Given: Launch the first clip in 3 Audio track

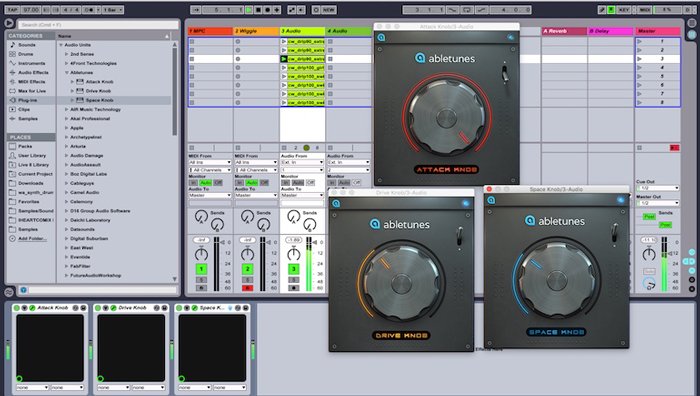Looking at the screenshot, I should pos(284,42).
